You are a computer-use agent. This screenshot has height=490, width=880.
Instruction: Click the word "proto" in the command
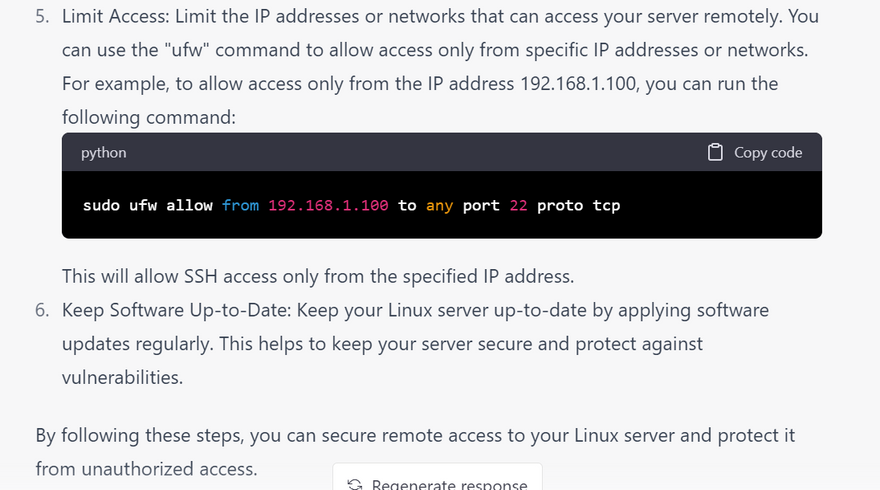click(560, 205)
